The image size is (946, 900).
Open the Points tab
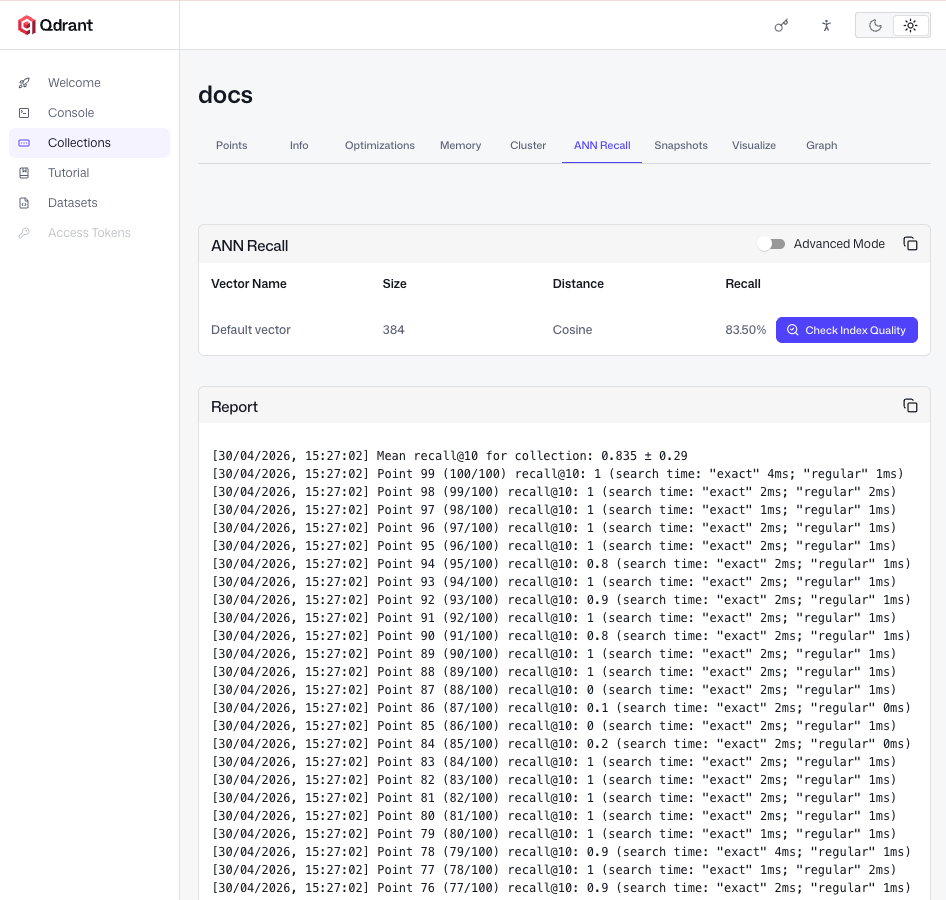pos(232,145)
